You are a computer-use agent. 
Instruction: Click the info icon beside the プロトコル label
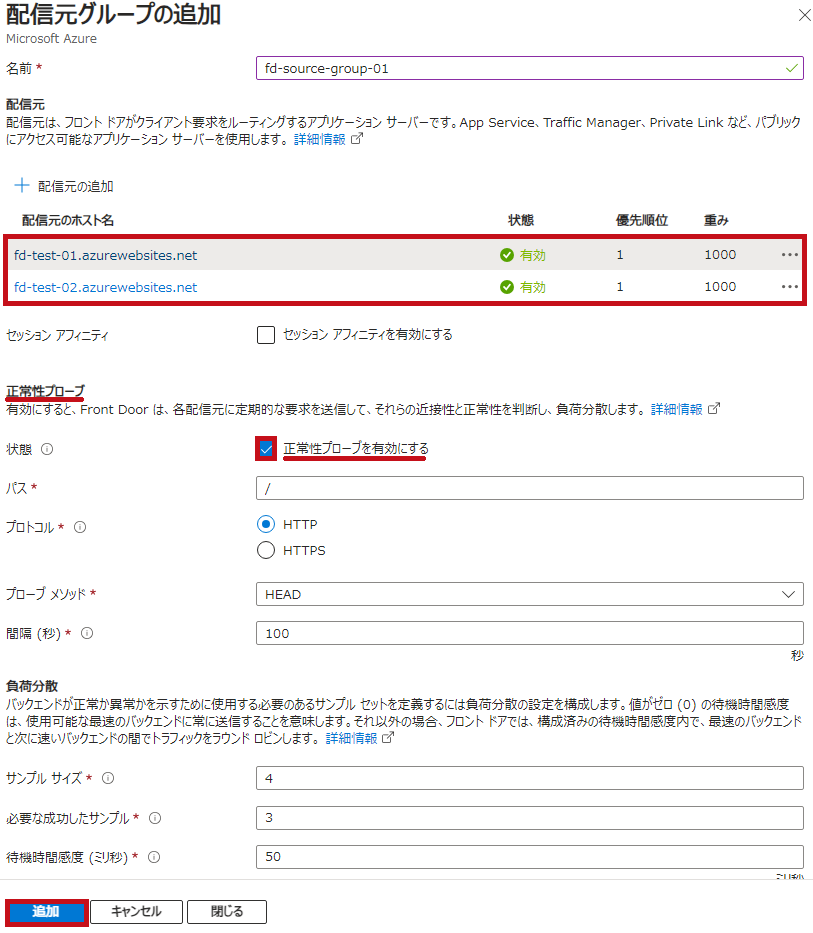80,527
